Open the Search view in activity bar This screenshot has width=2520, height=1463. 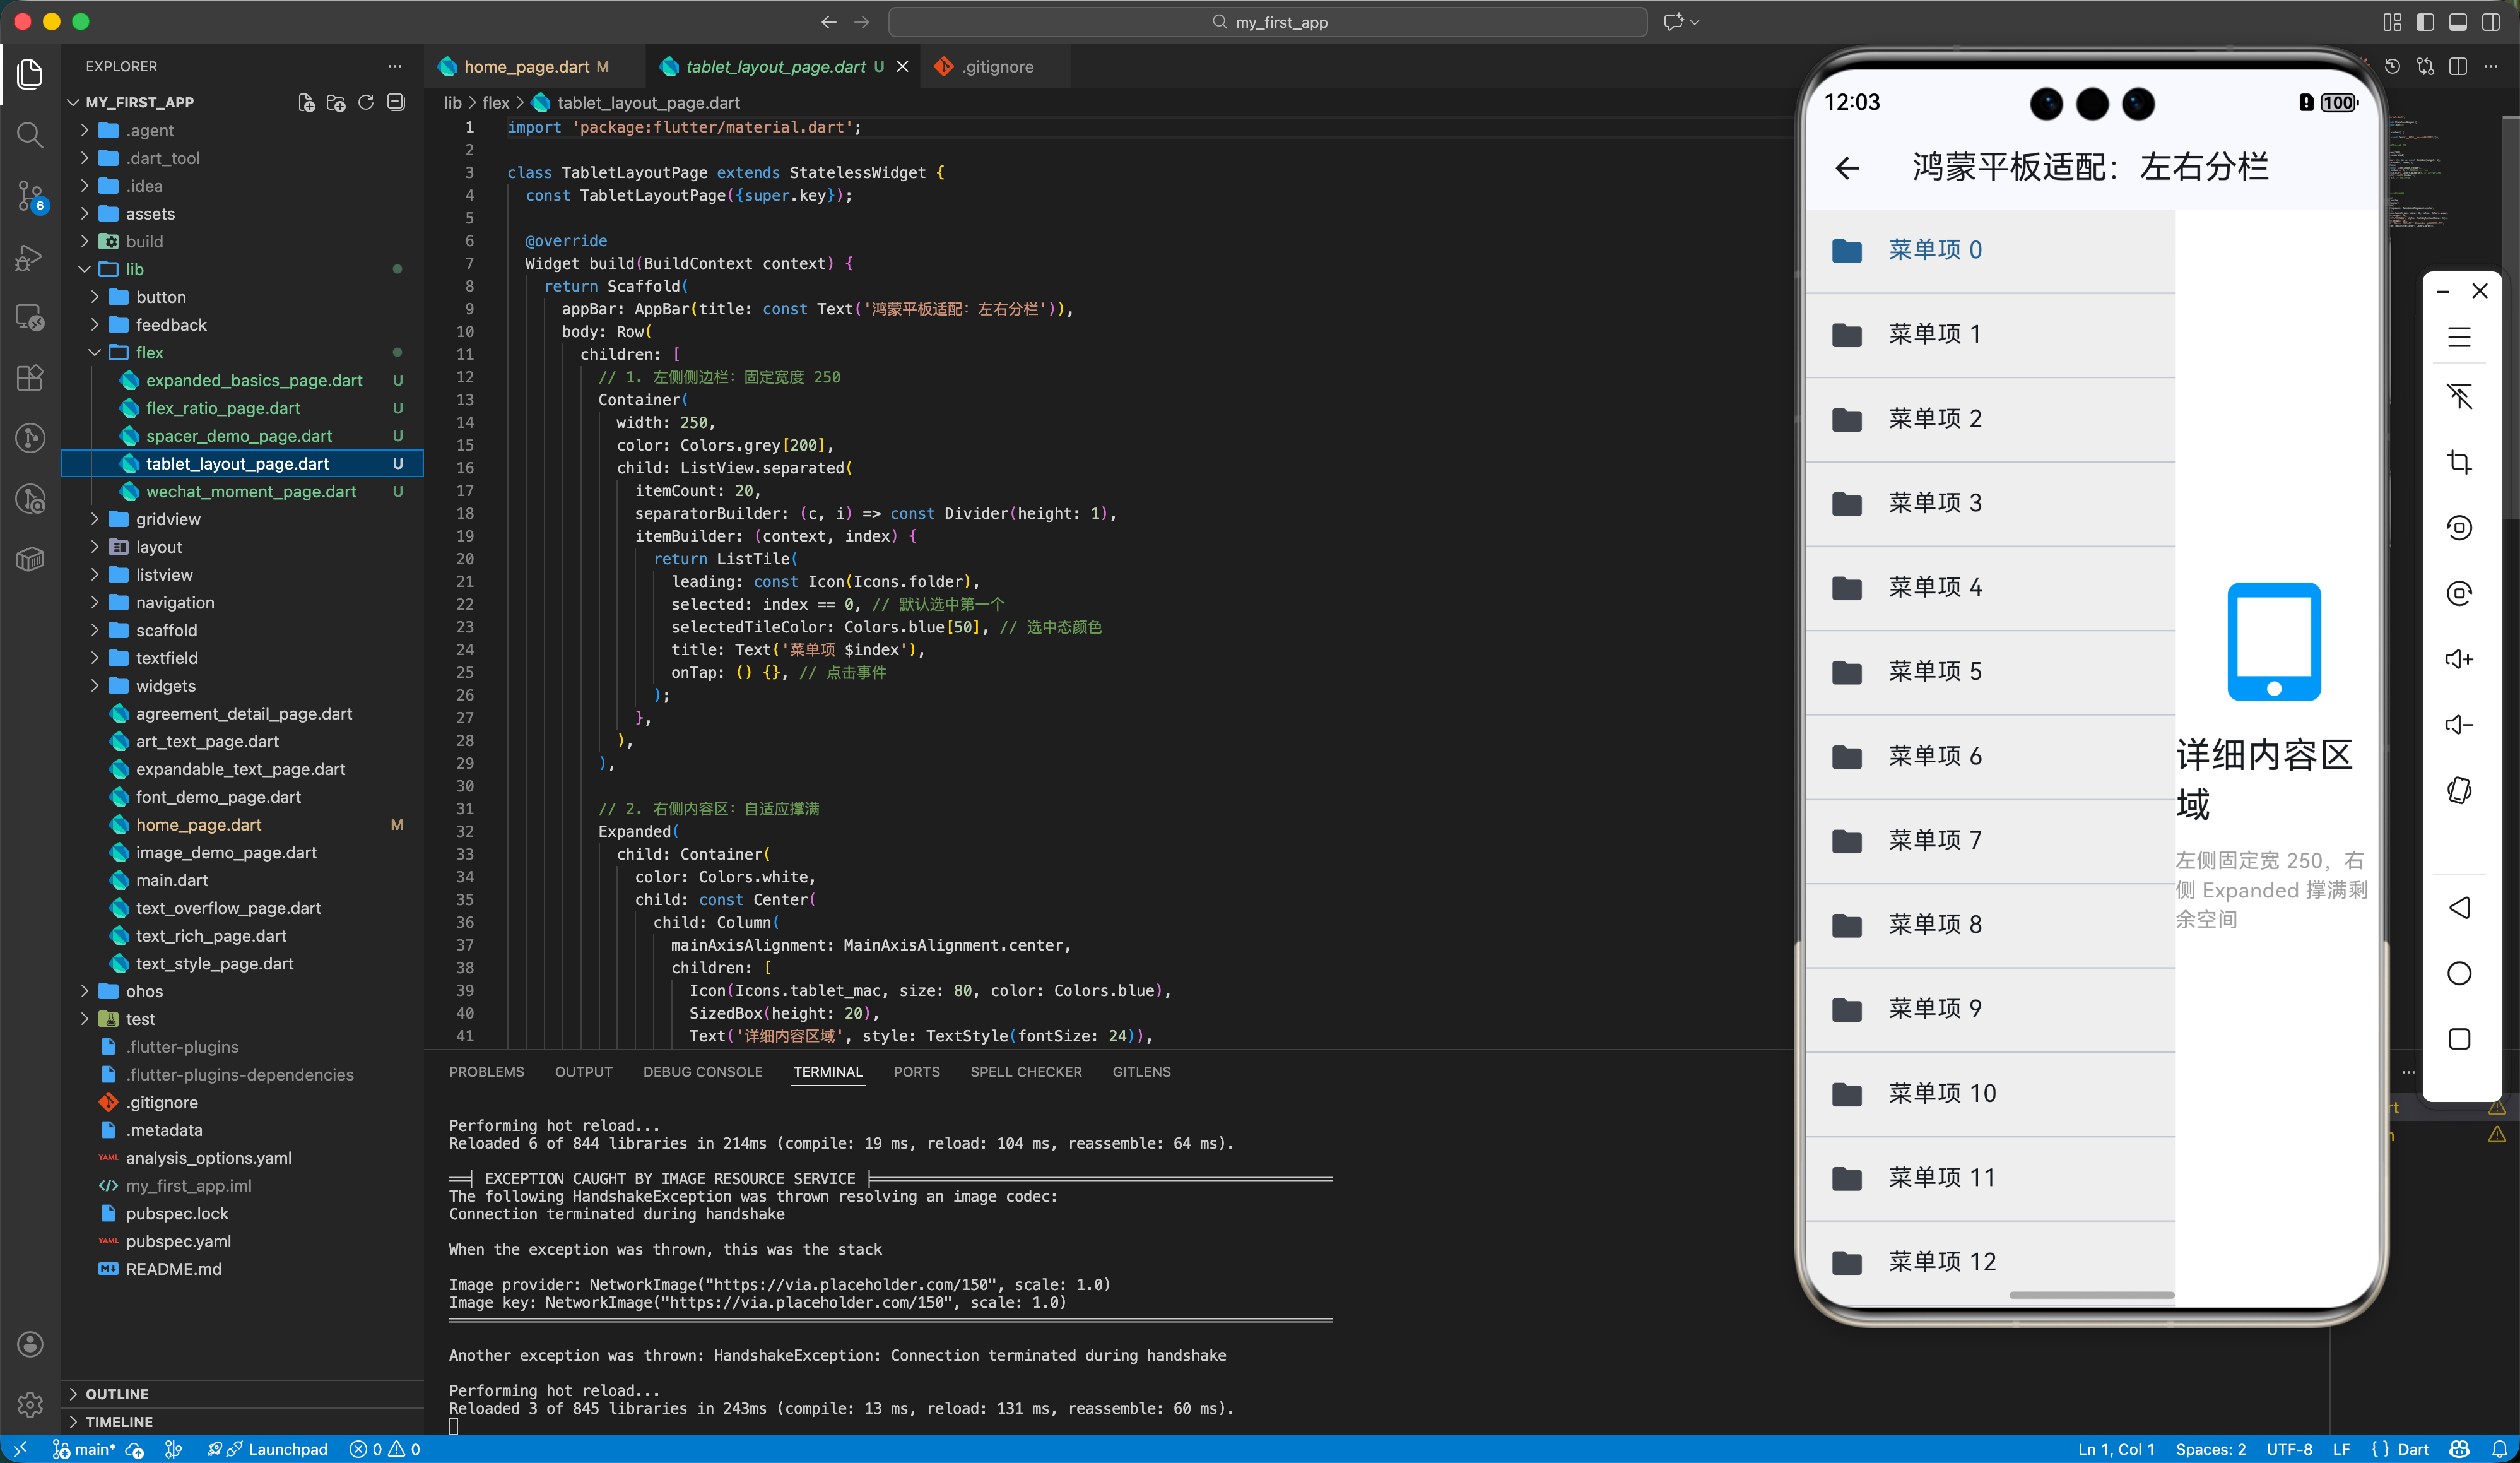(30, 134)
